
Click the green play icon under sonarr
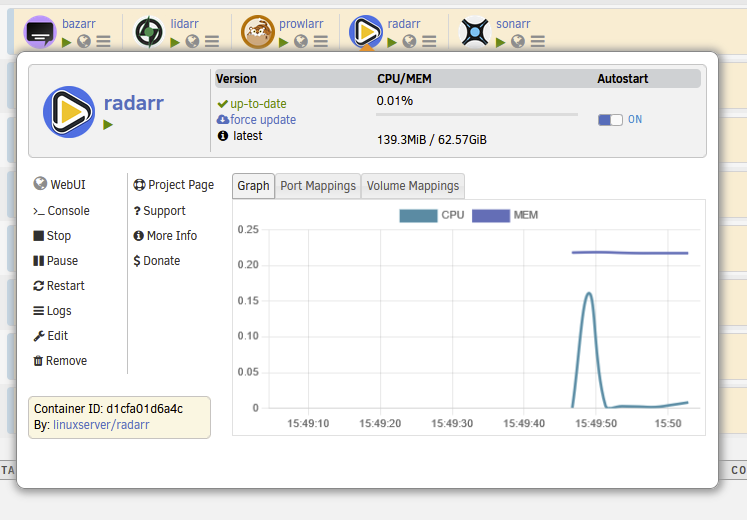pyautogui.click(x=501, y=42)
